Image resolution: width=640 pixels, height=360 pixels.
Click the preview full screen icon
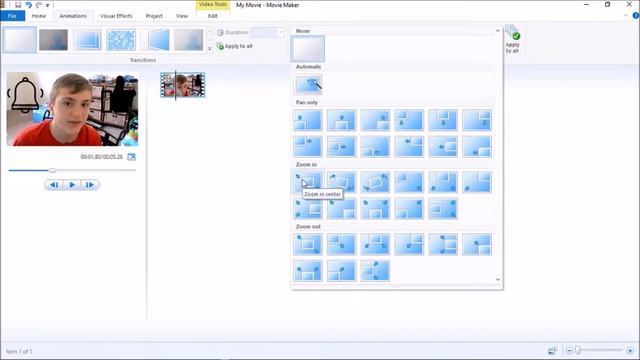pyautogui.click(x=131, y=157)
